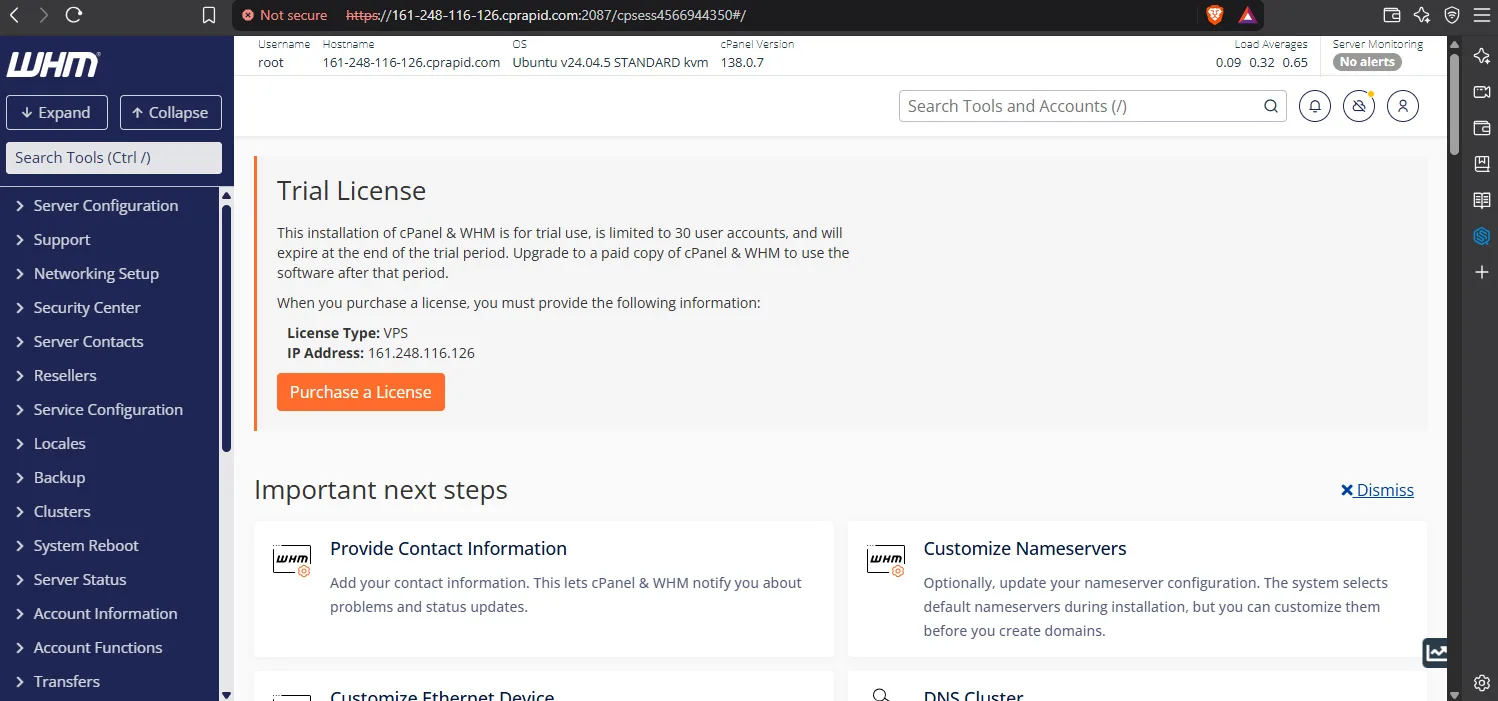This screenshot has height=701, width=1498.
Task: Dismiss the Important next steps section
Action: [x=1377, y=490]
